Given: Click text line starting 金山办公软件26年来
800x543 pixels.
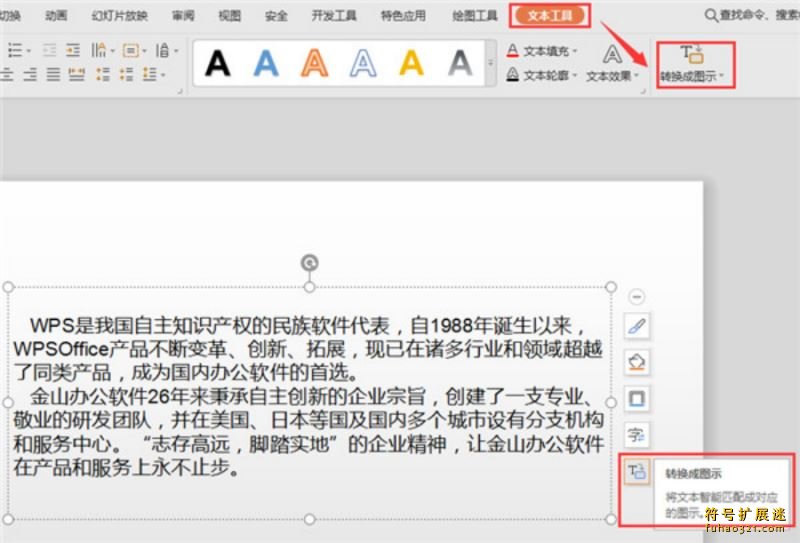Looking at the screenshot, I should coord(312,397).
